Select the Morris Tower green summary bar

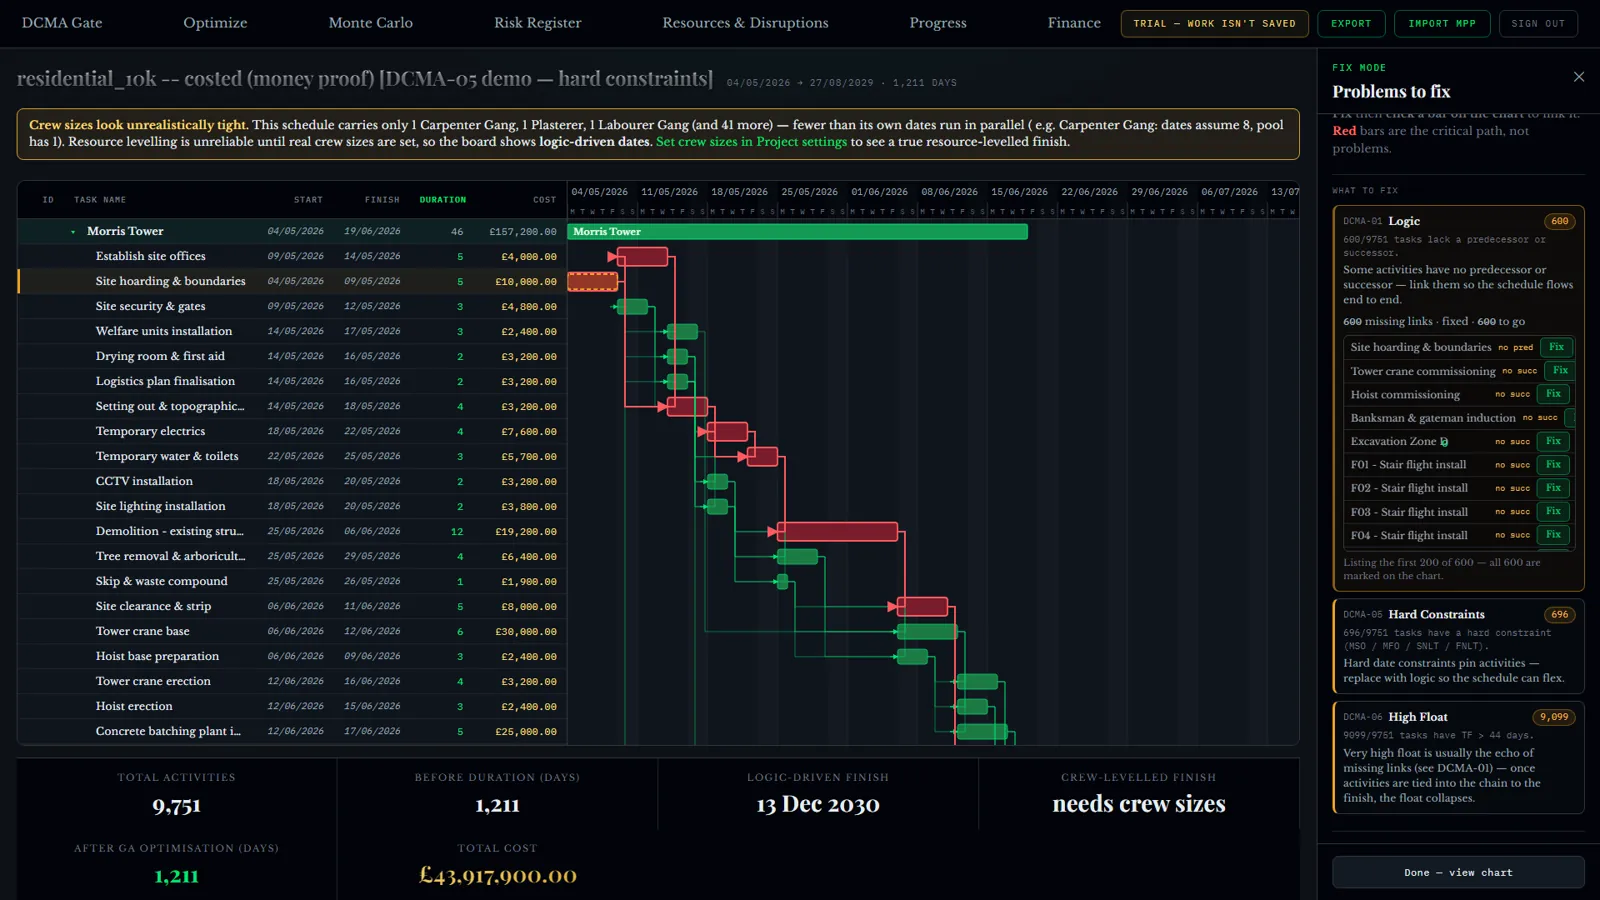click(x=797, y=232)
